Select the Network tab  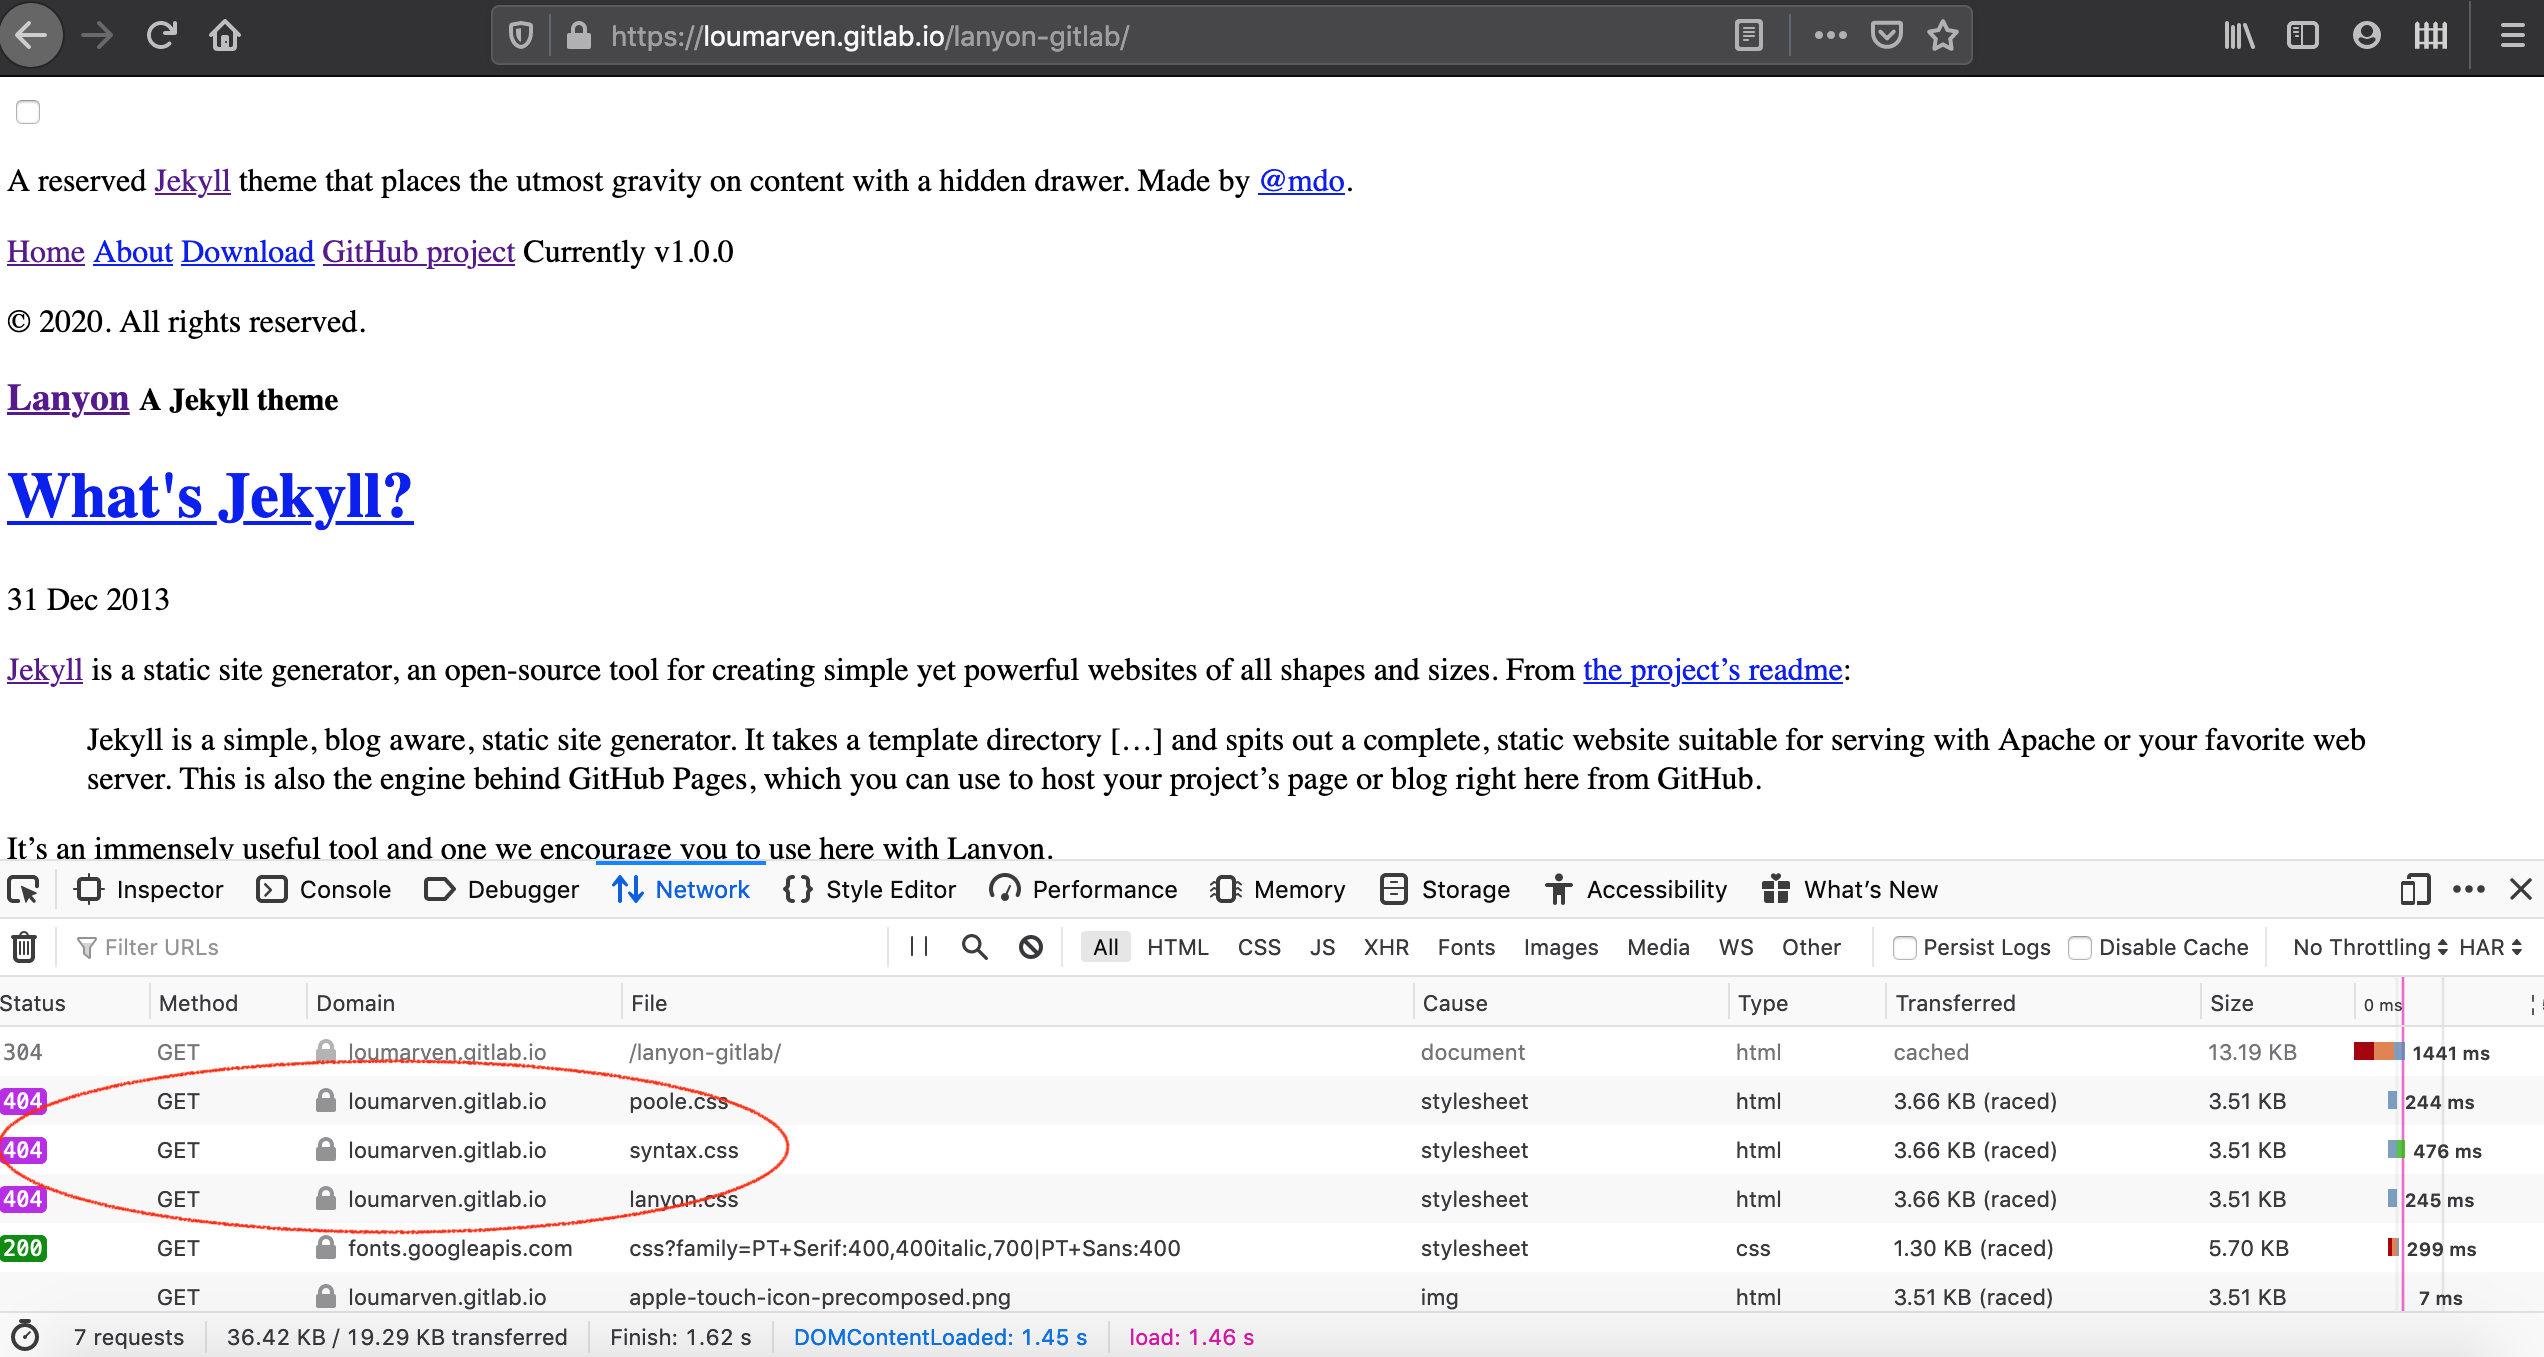point(681,889)
